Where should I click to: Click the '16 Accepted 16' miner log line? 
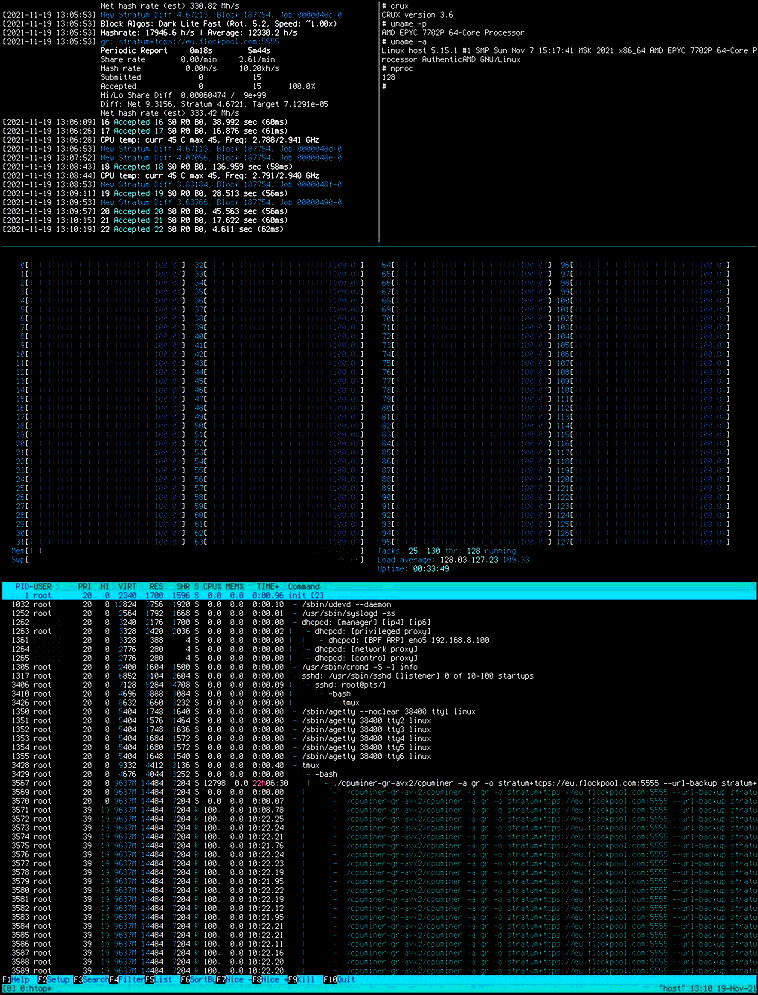coord(143,122)
